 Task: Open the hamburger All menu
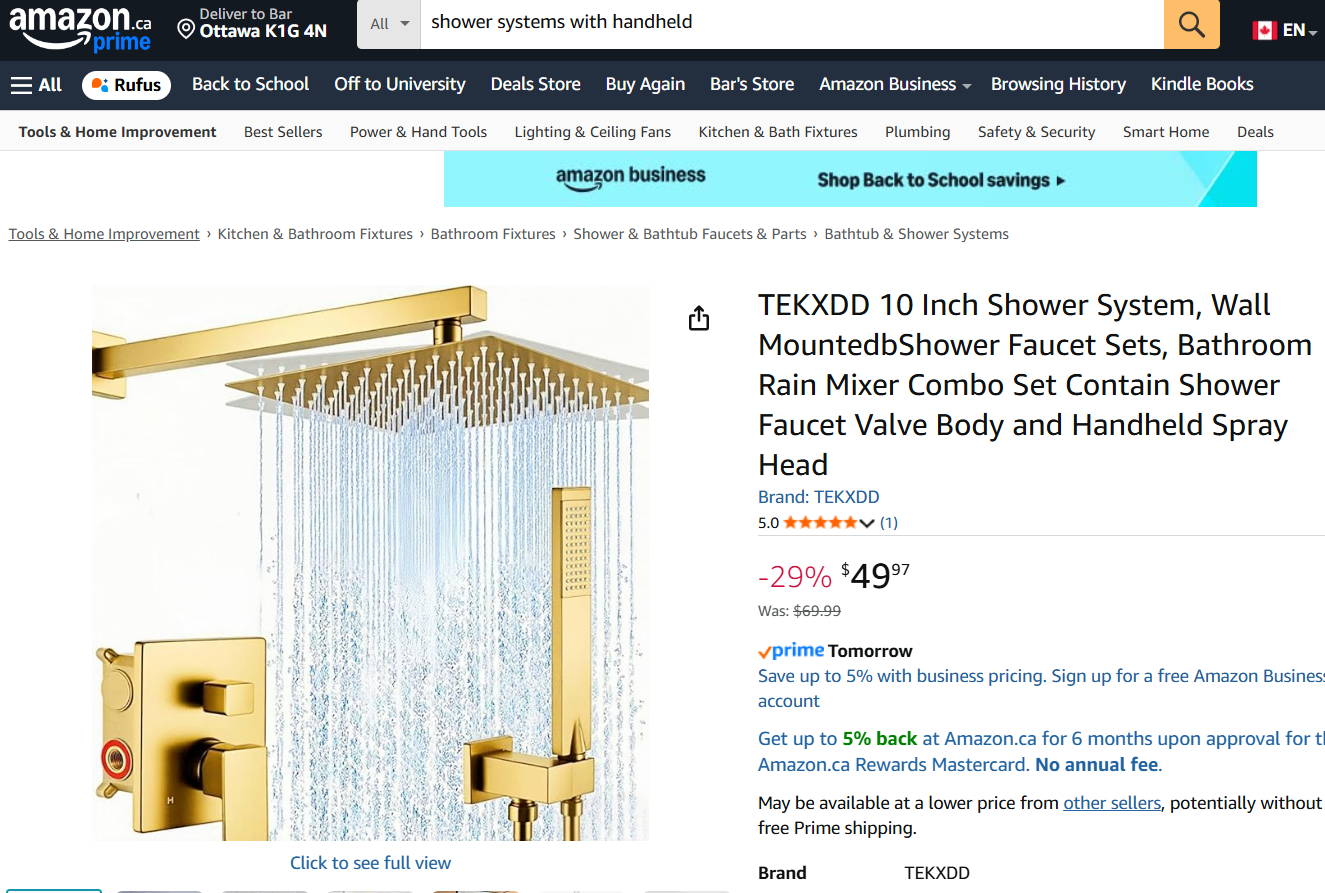pos(36,85)
